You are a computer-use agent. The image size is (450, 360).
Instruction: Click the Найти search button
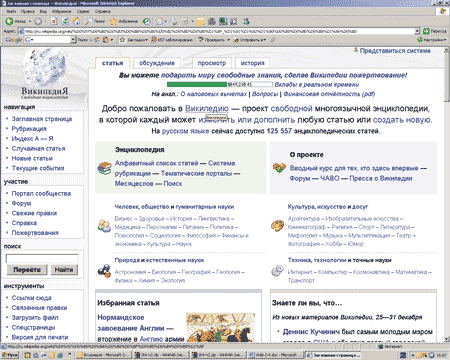pyautogui.click(x=64, y=270)
